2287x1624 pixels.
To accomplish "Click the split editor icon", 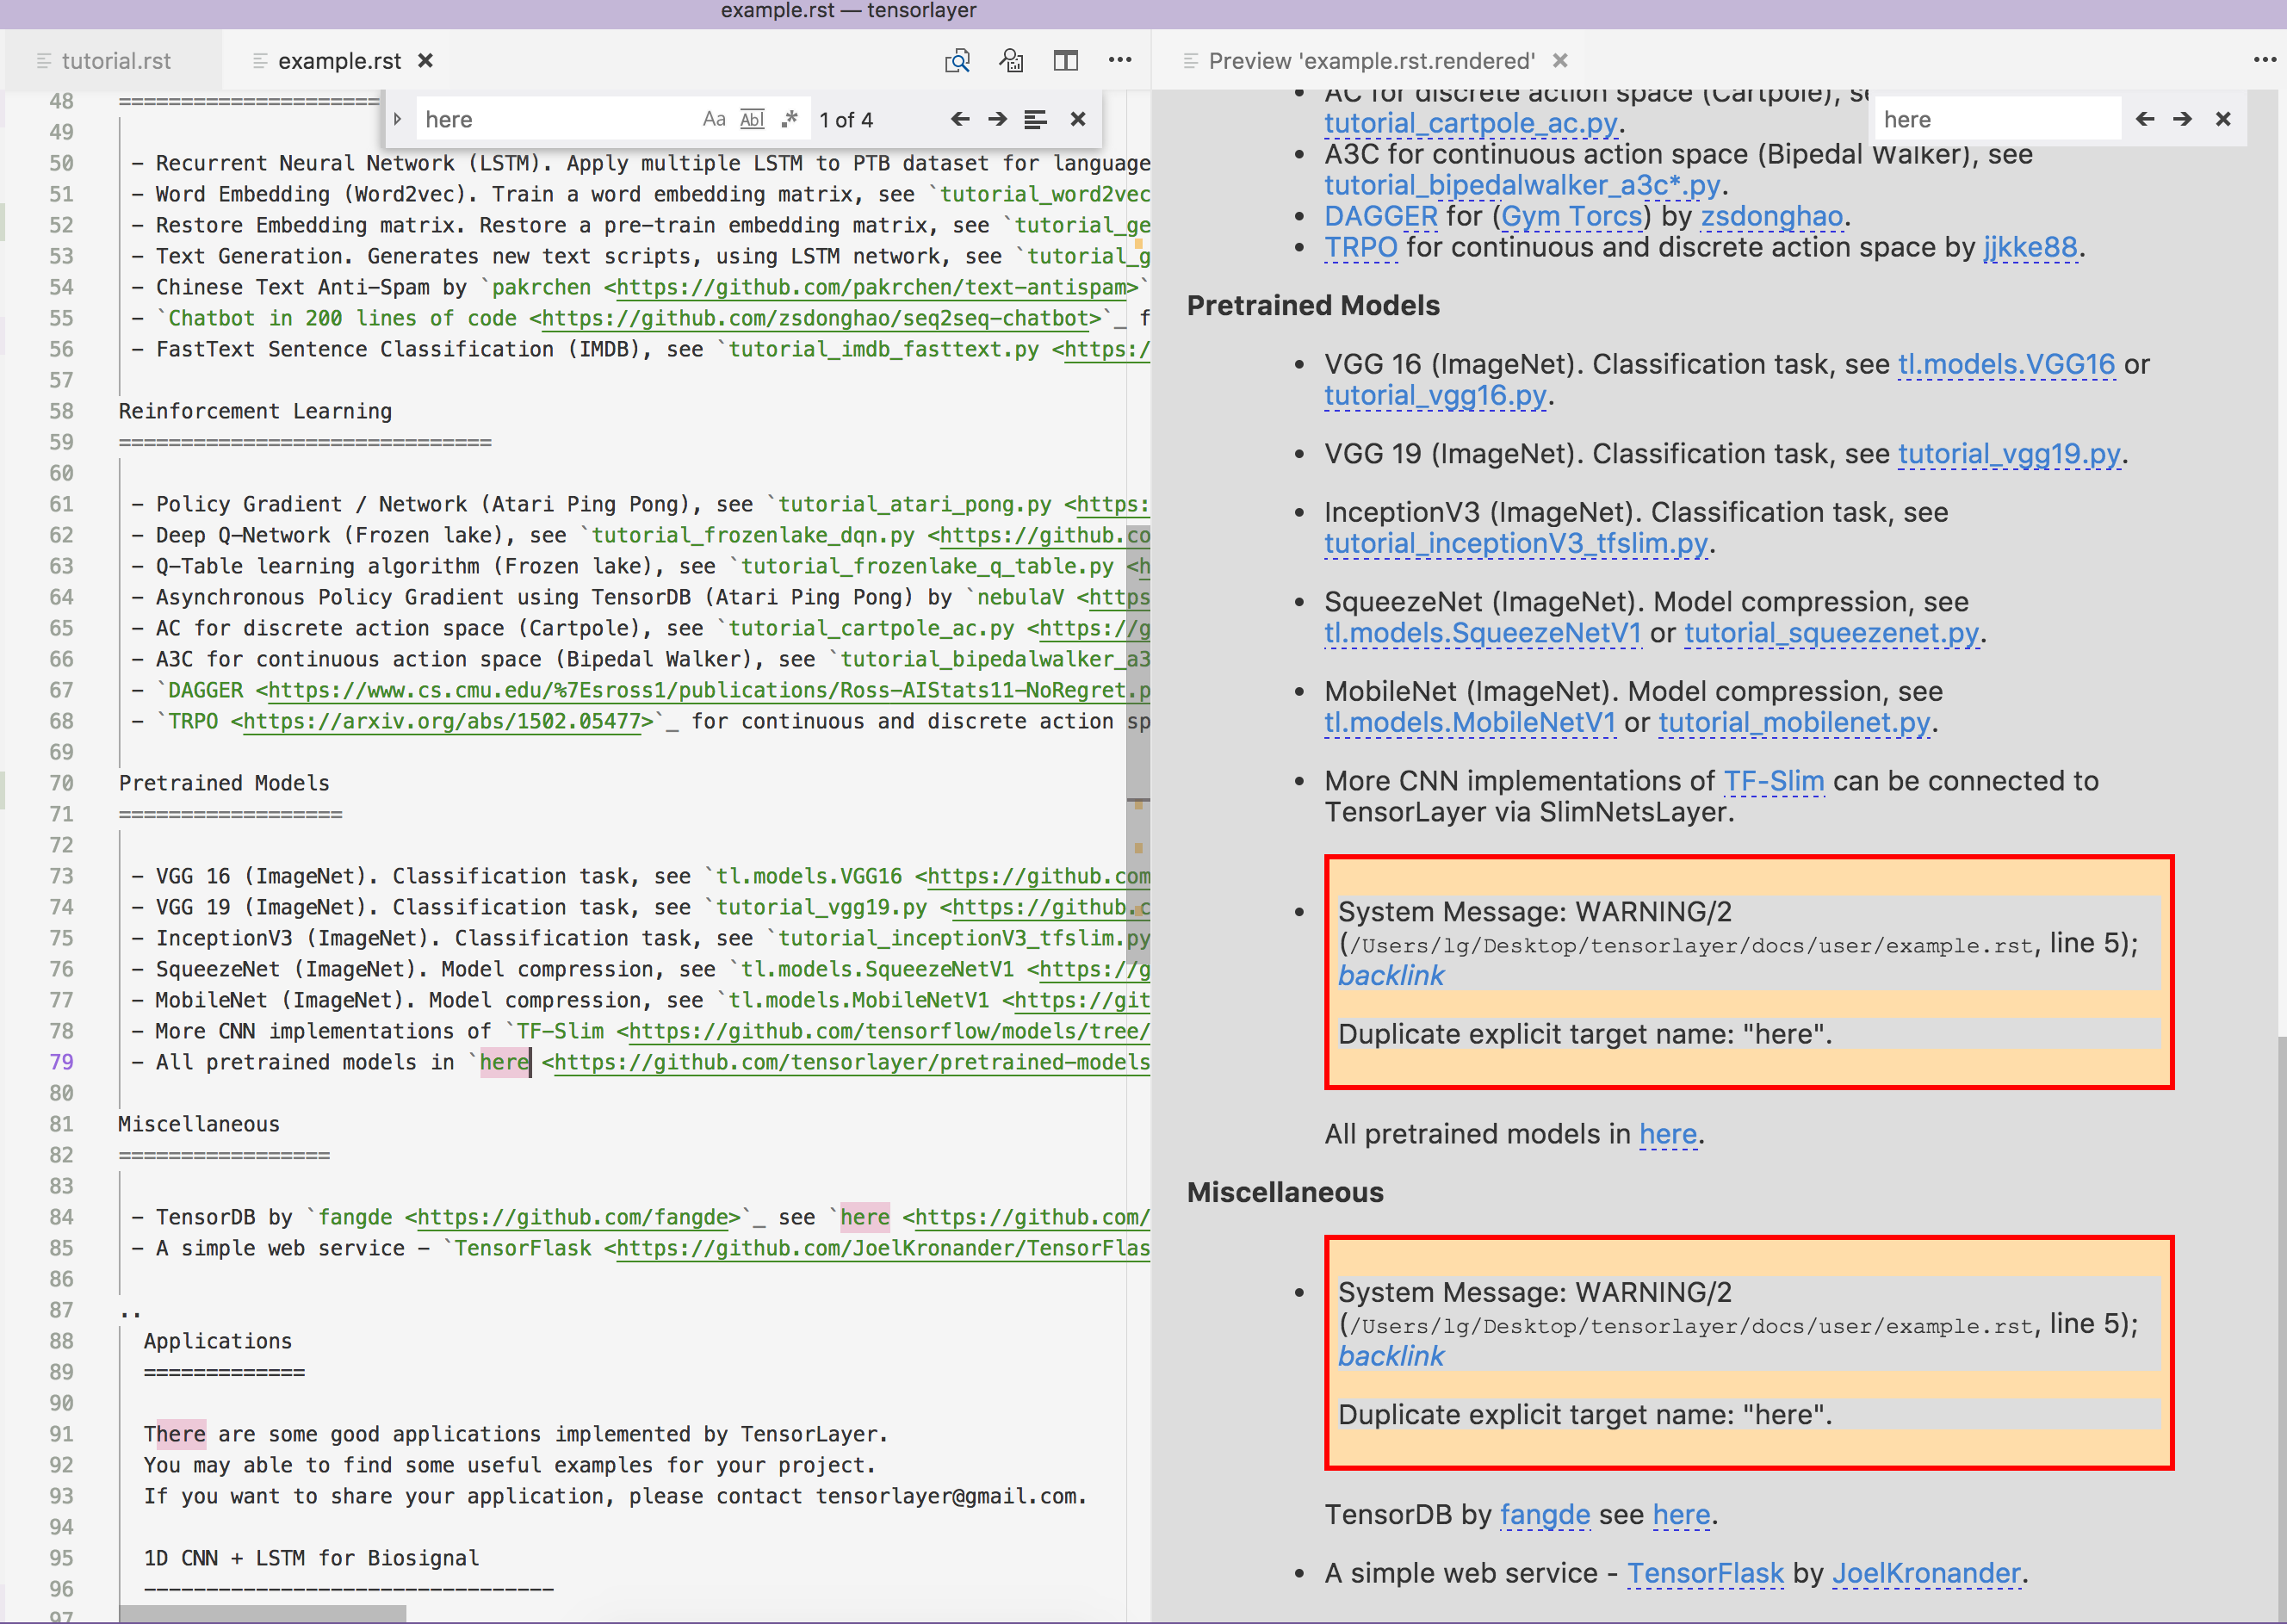I will tap(1065, 61).
